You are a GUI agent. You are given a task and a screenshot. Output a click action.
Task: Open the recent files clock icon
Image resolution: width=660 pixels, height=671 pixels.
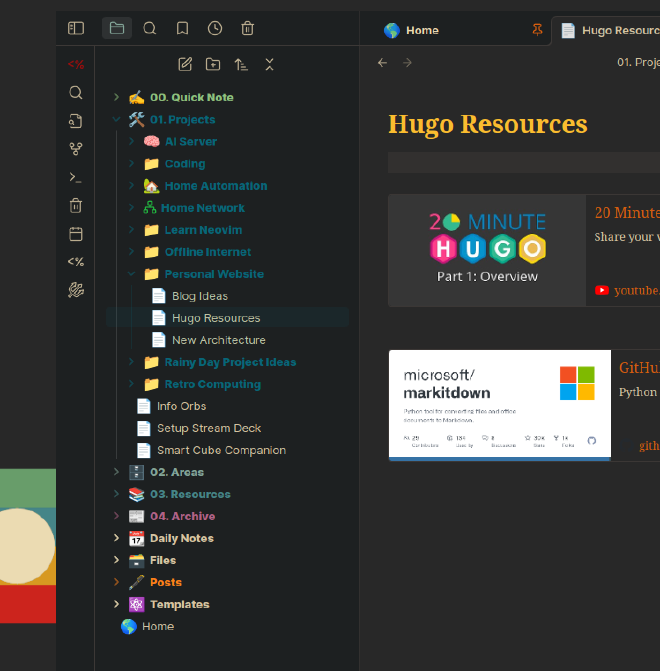pos(215,29)
